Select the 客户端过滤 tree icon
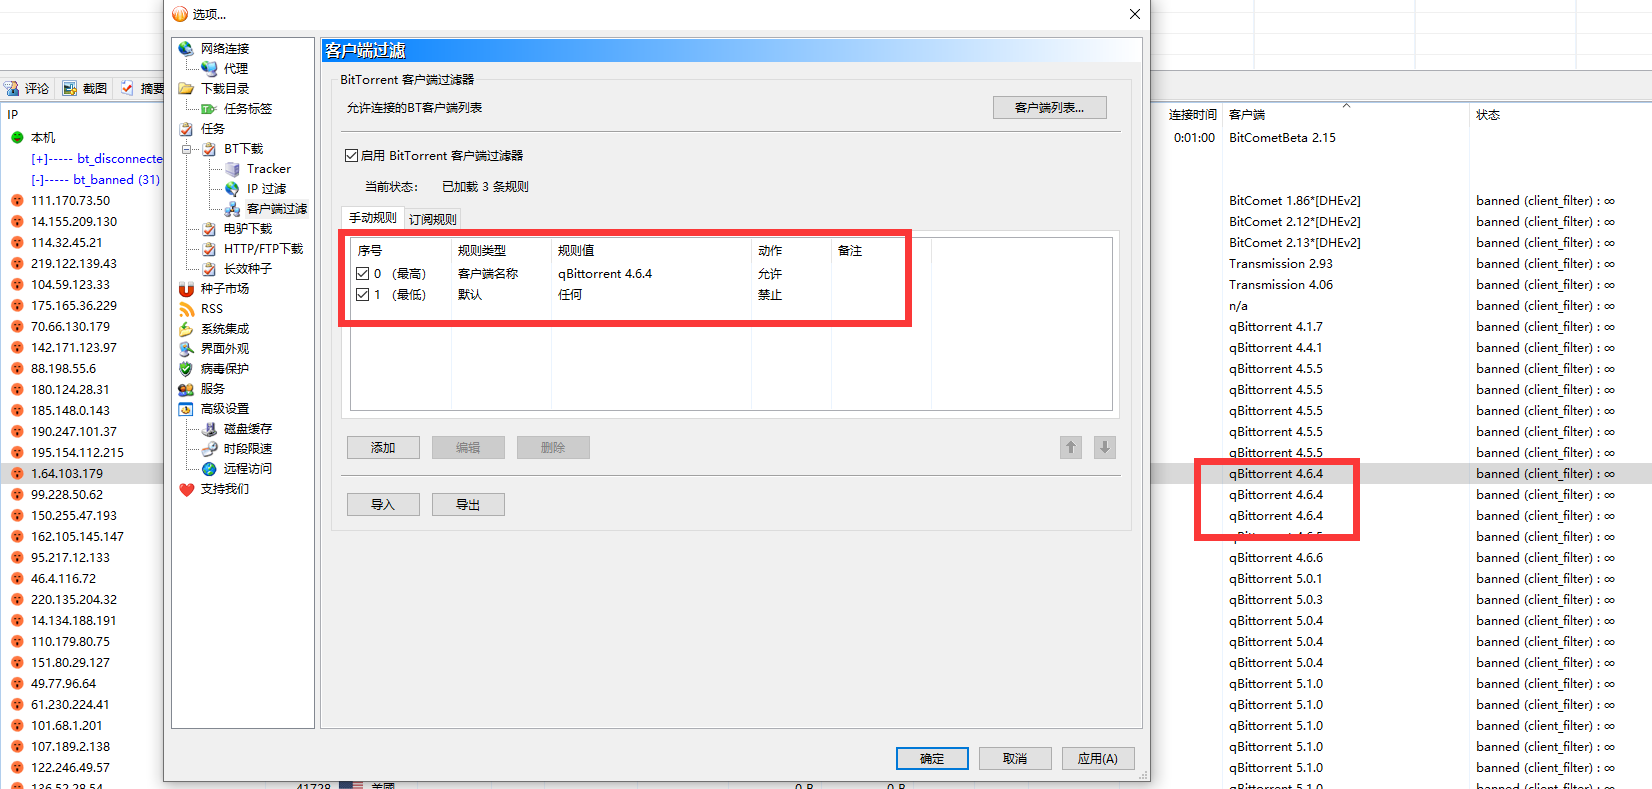The image size is (1652, 789). click(x=232, y=208)
